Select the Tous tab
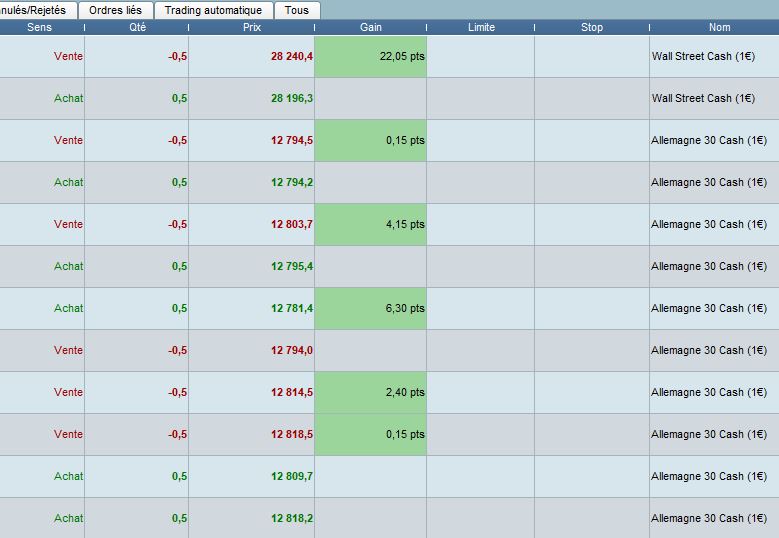The height and width of the screenshot is (538, 779). point(297,10)
